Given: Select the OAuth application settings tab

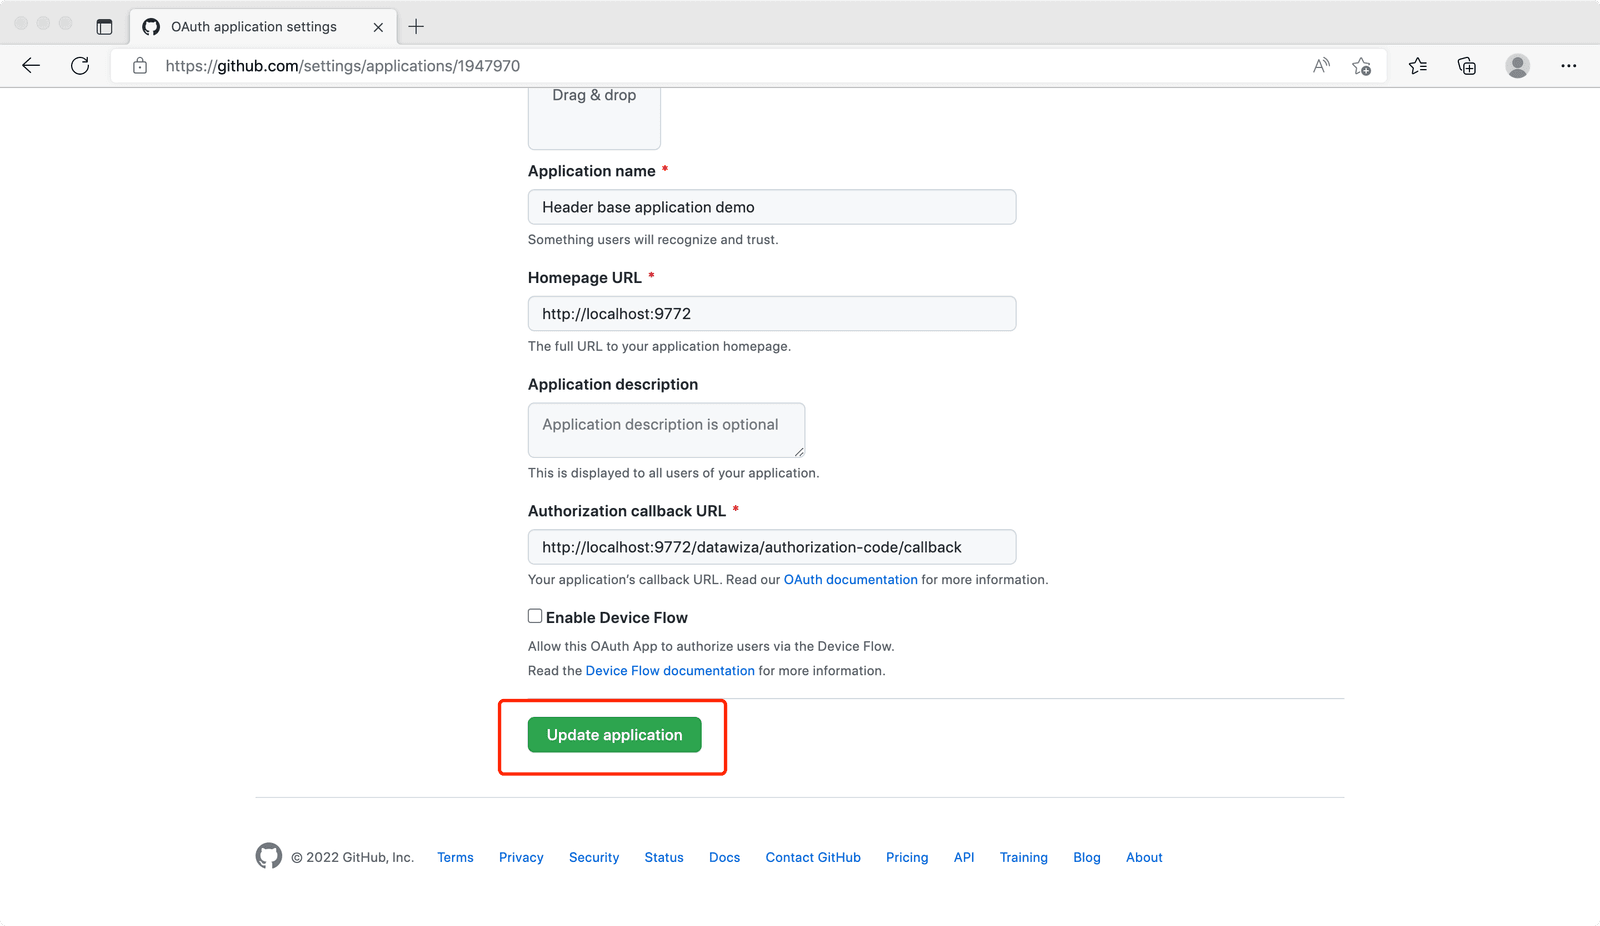Looking at the screenshot, I should click(263, 27).
